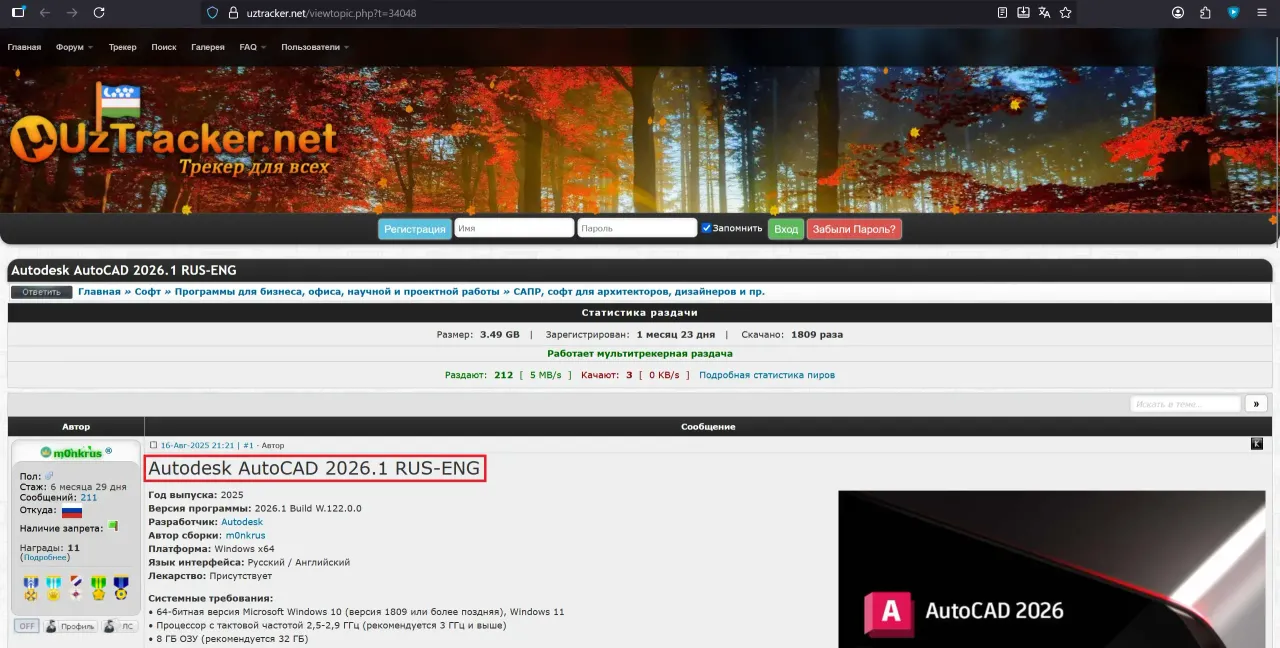
Task: Click the Имя username field
Action: coord(514,228)
